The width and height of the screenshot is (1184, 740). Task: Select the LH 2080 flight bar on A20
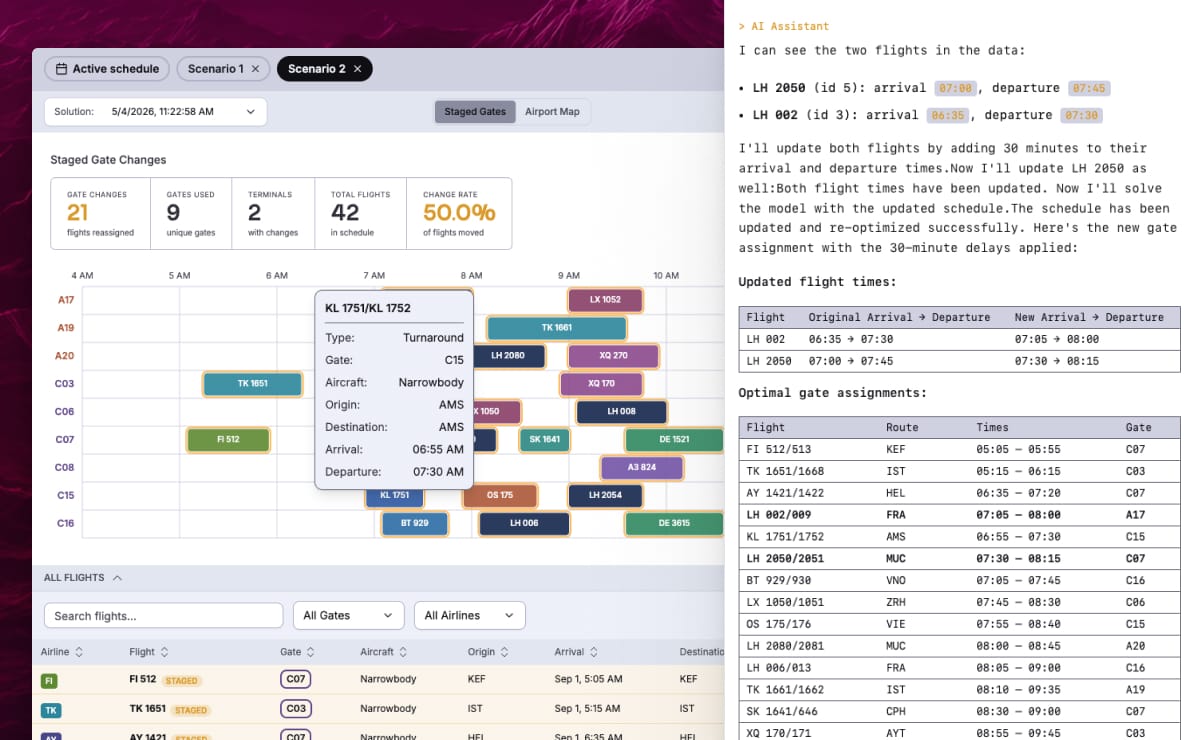508,356
